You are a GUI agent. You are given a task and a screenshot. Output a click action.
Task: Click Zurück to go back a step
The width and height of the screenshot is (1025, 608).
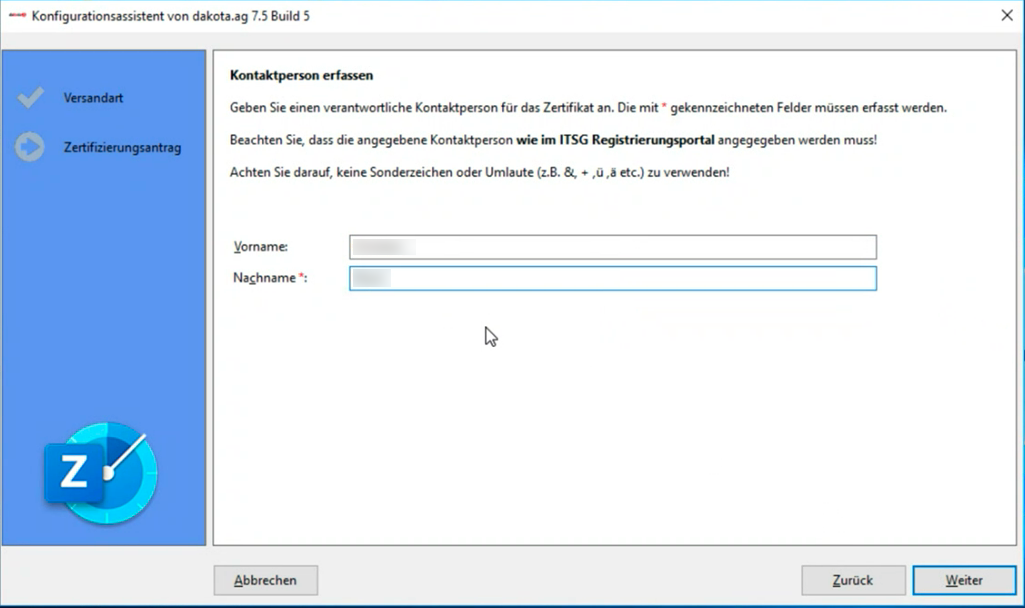(853, 580)
